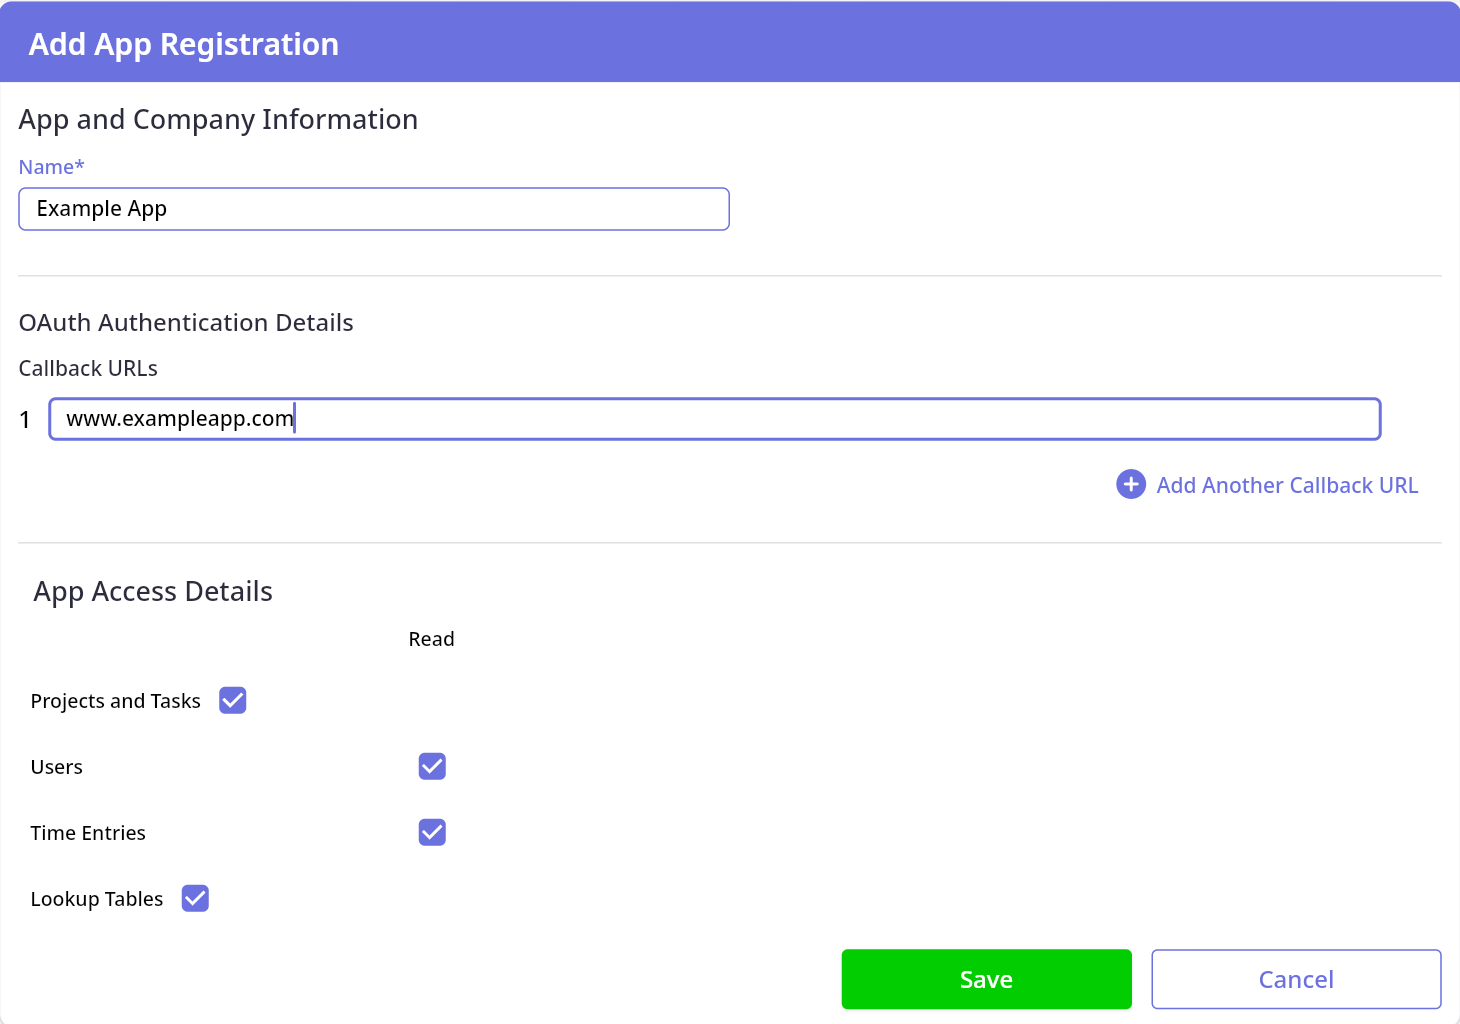The height and width of the screenshot is (1024, 1460).
Task: Untick the Lookup Tables checkbox
Action: 195,899
